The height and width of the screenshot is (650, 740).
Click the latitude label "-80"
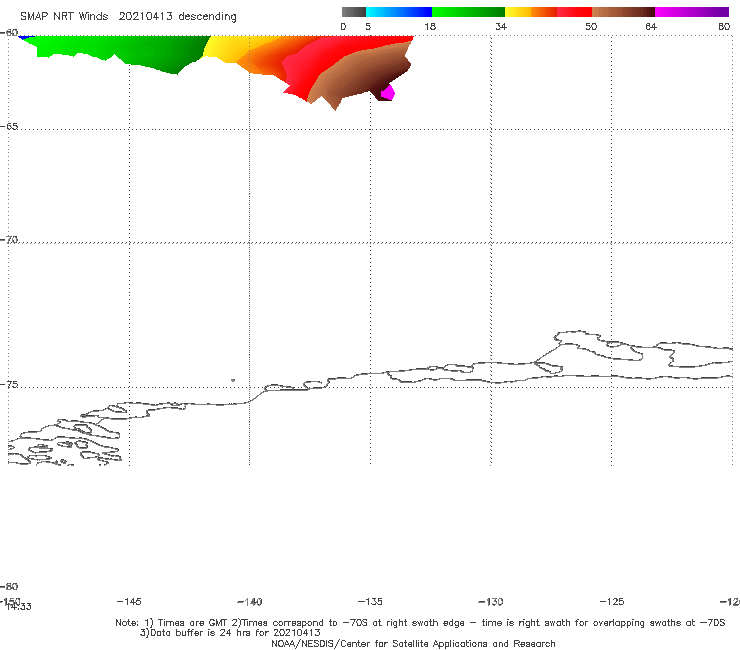(x=9, y=587)
